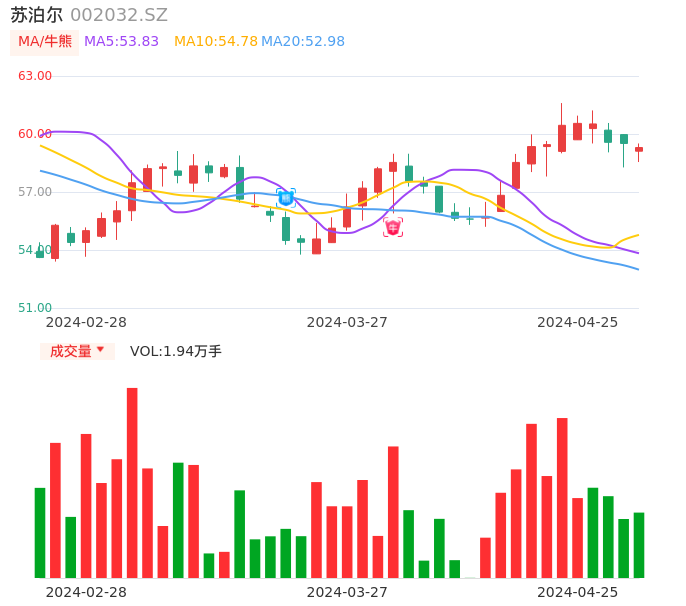Click the tallest red volume bar
The width and height of the screenshot is (686, 606).
132,482
